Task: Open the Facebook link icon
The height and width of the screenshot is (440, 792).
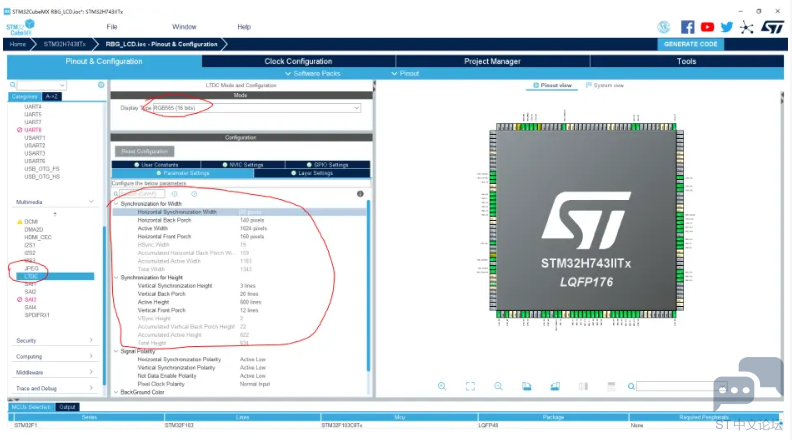Action: (x=687, y=27)
